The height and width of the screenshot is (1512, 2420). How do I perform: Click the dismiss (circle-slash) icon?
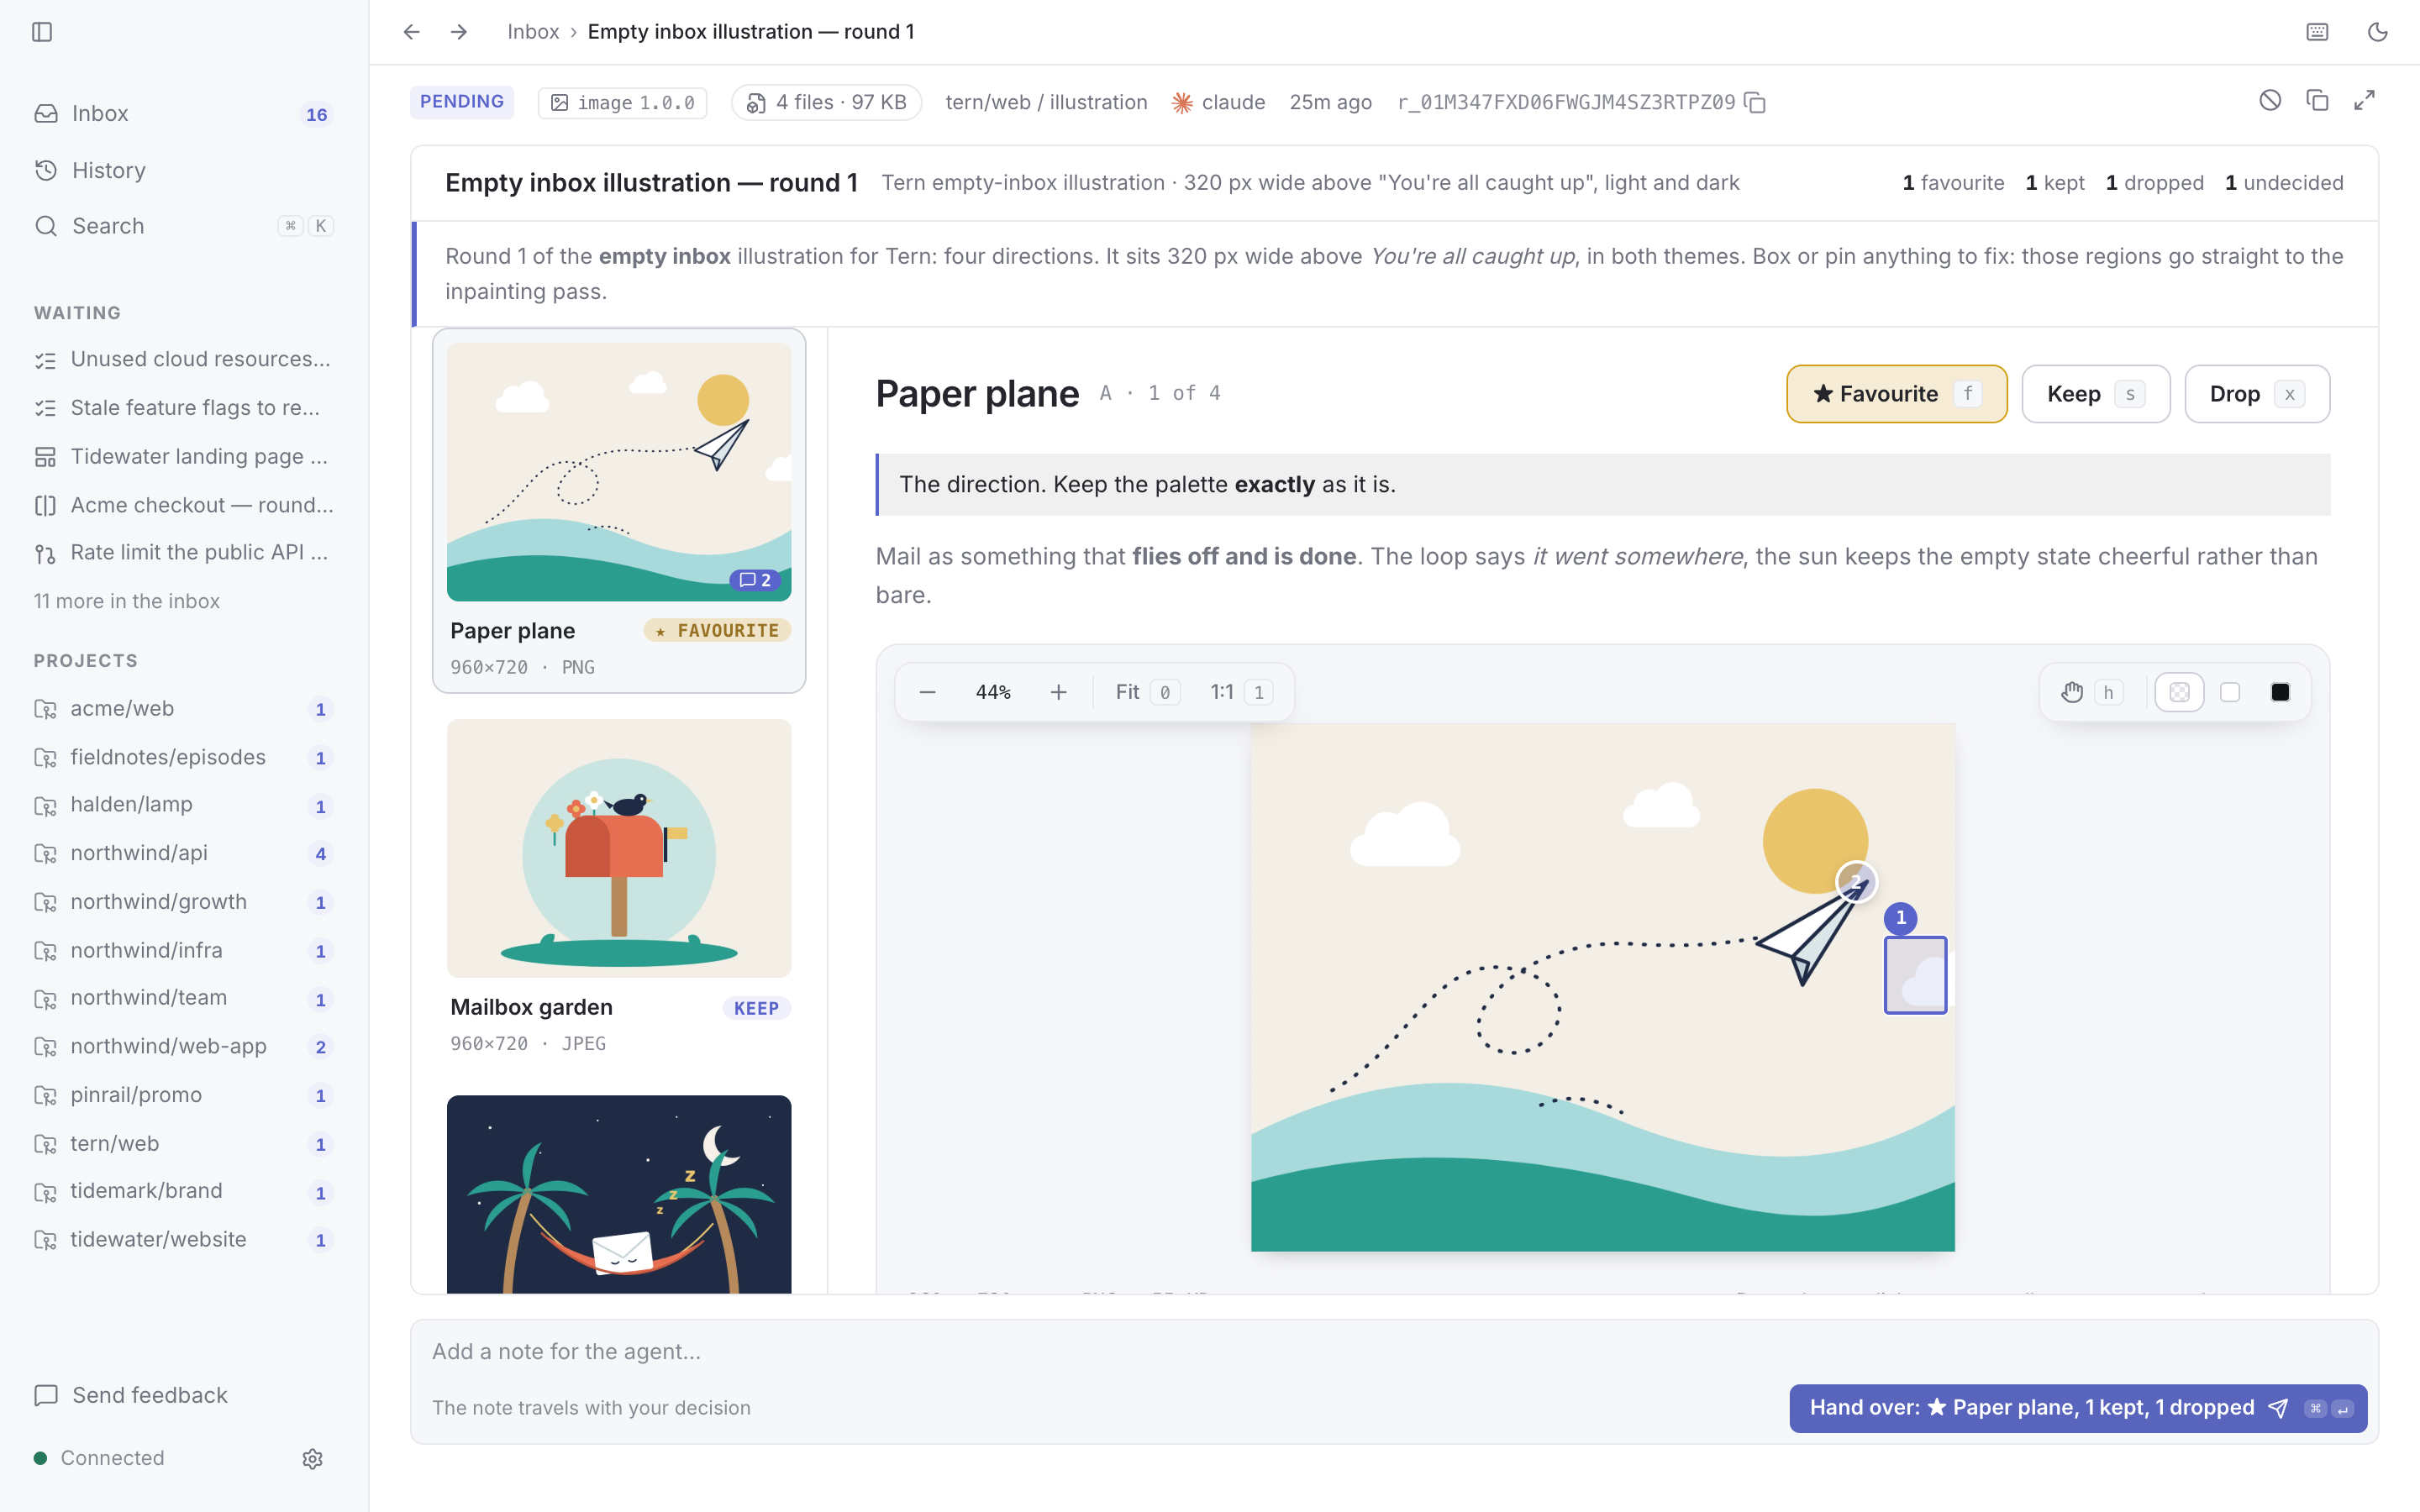click(x=2270, y=100)
